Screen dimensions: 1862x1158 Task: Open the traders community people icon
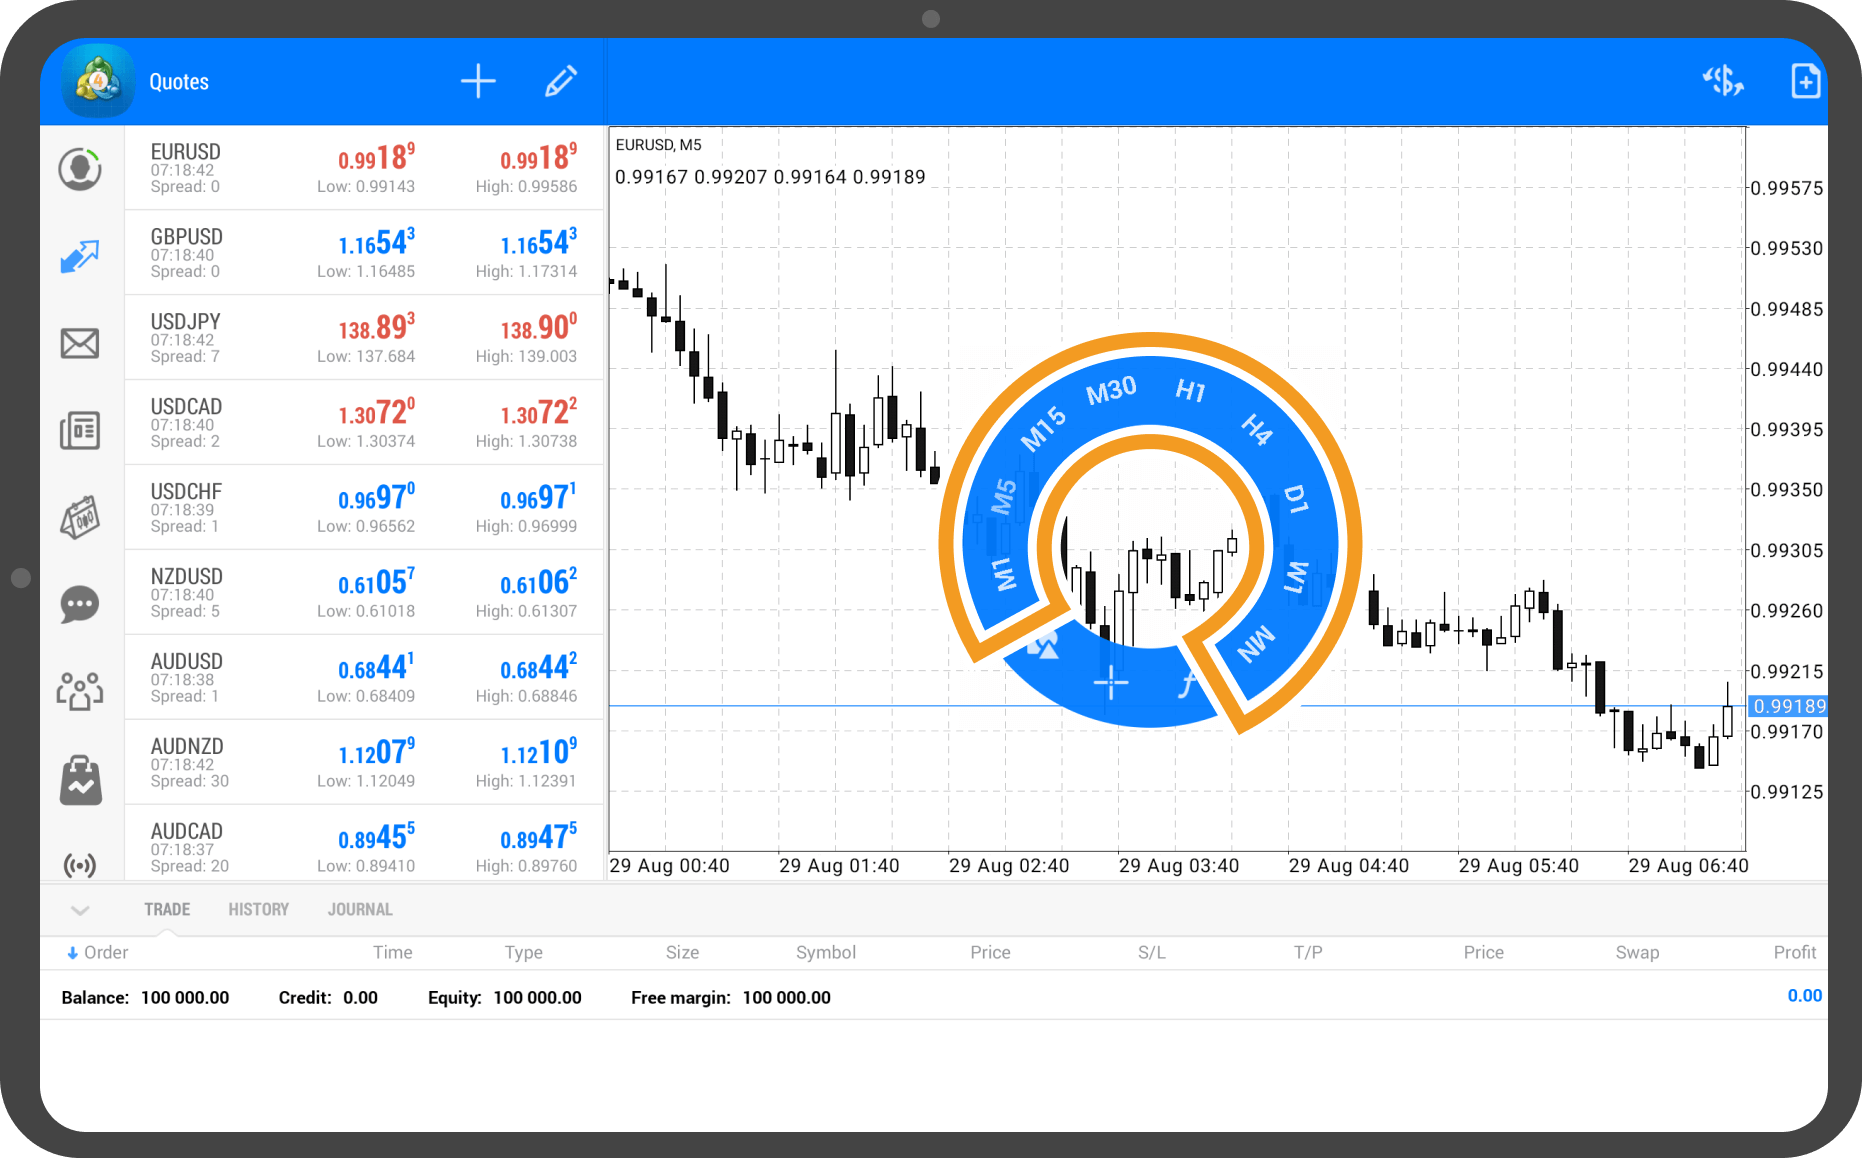[x=80, y=691]
